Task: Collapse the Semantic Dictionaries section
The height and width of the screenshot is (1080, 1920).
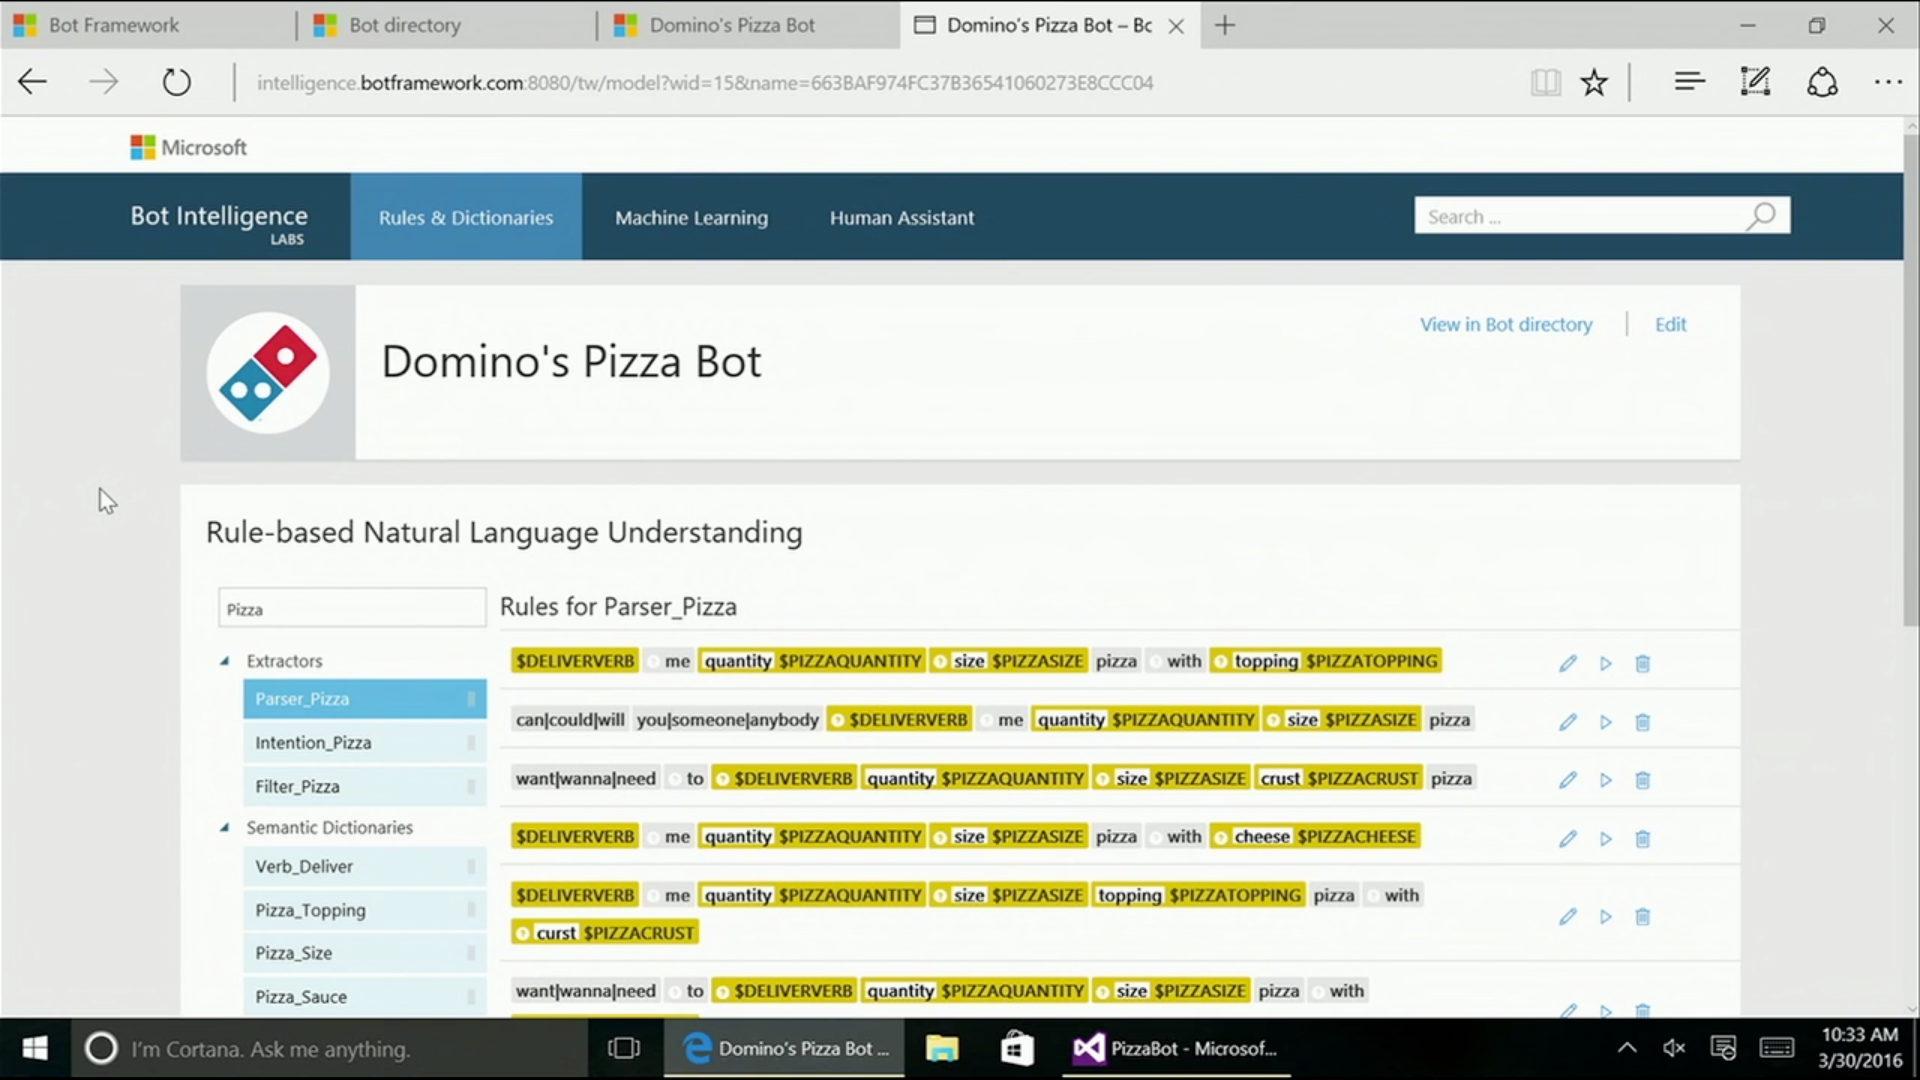Action: [225, 828]
